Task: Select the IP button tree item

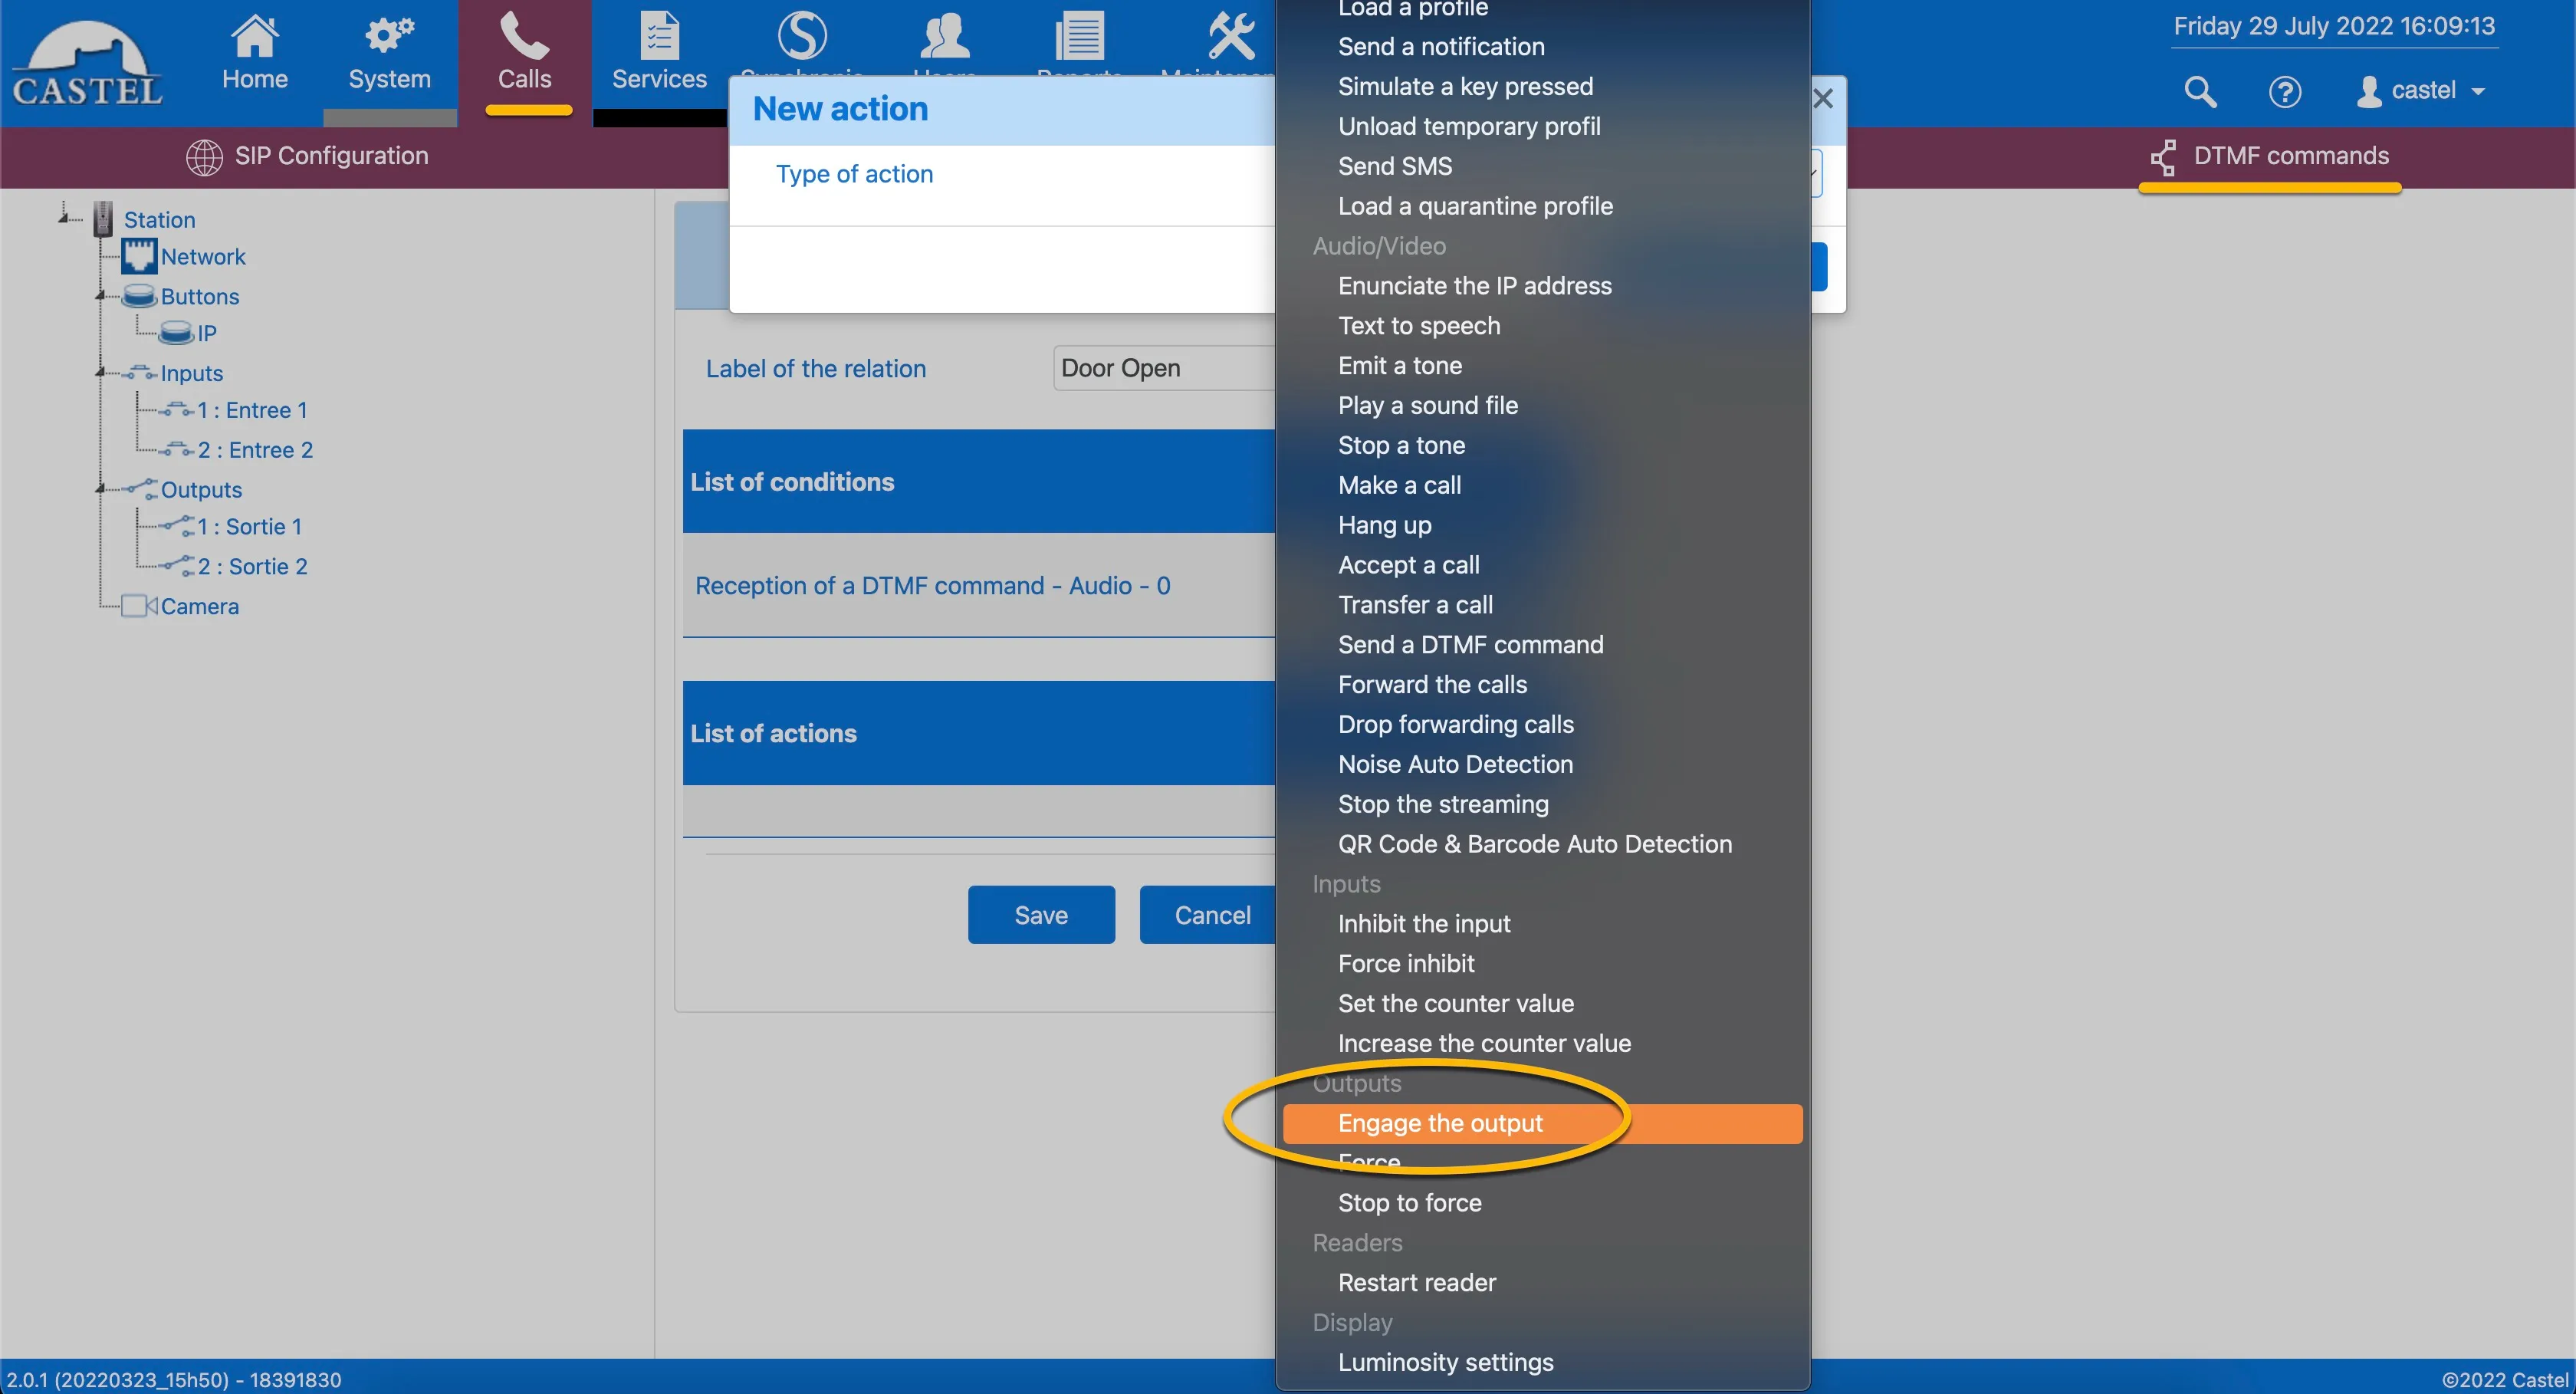Action: pyautogui.click(x=206, y=333)
